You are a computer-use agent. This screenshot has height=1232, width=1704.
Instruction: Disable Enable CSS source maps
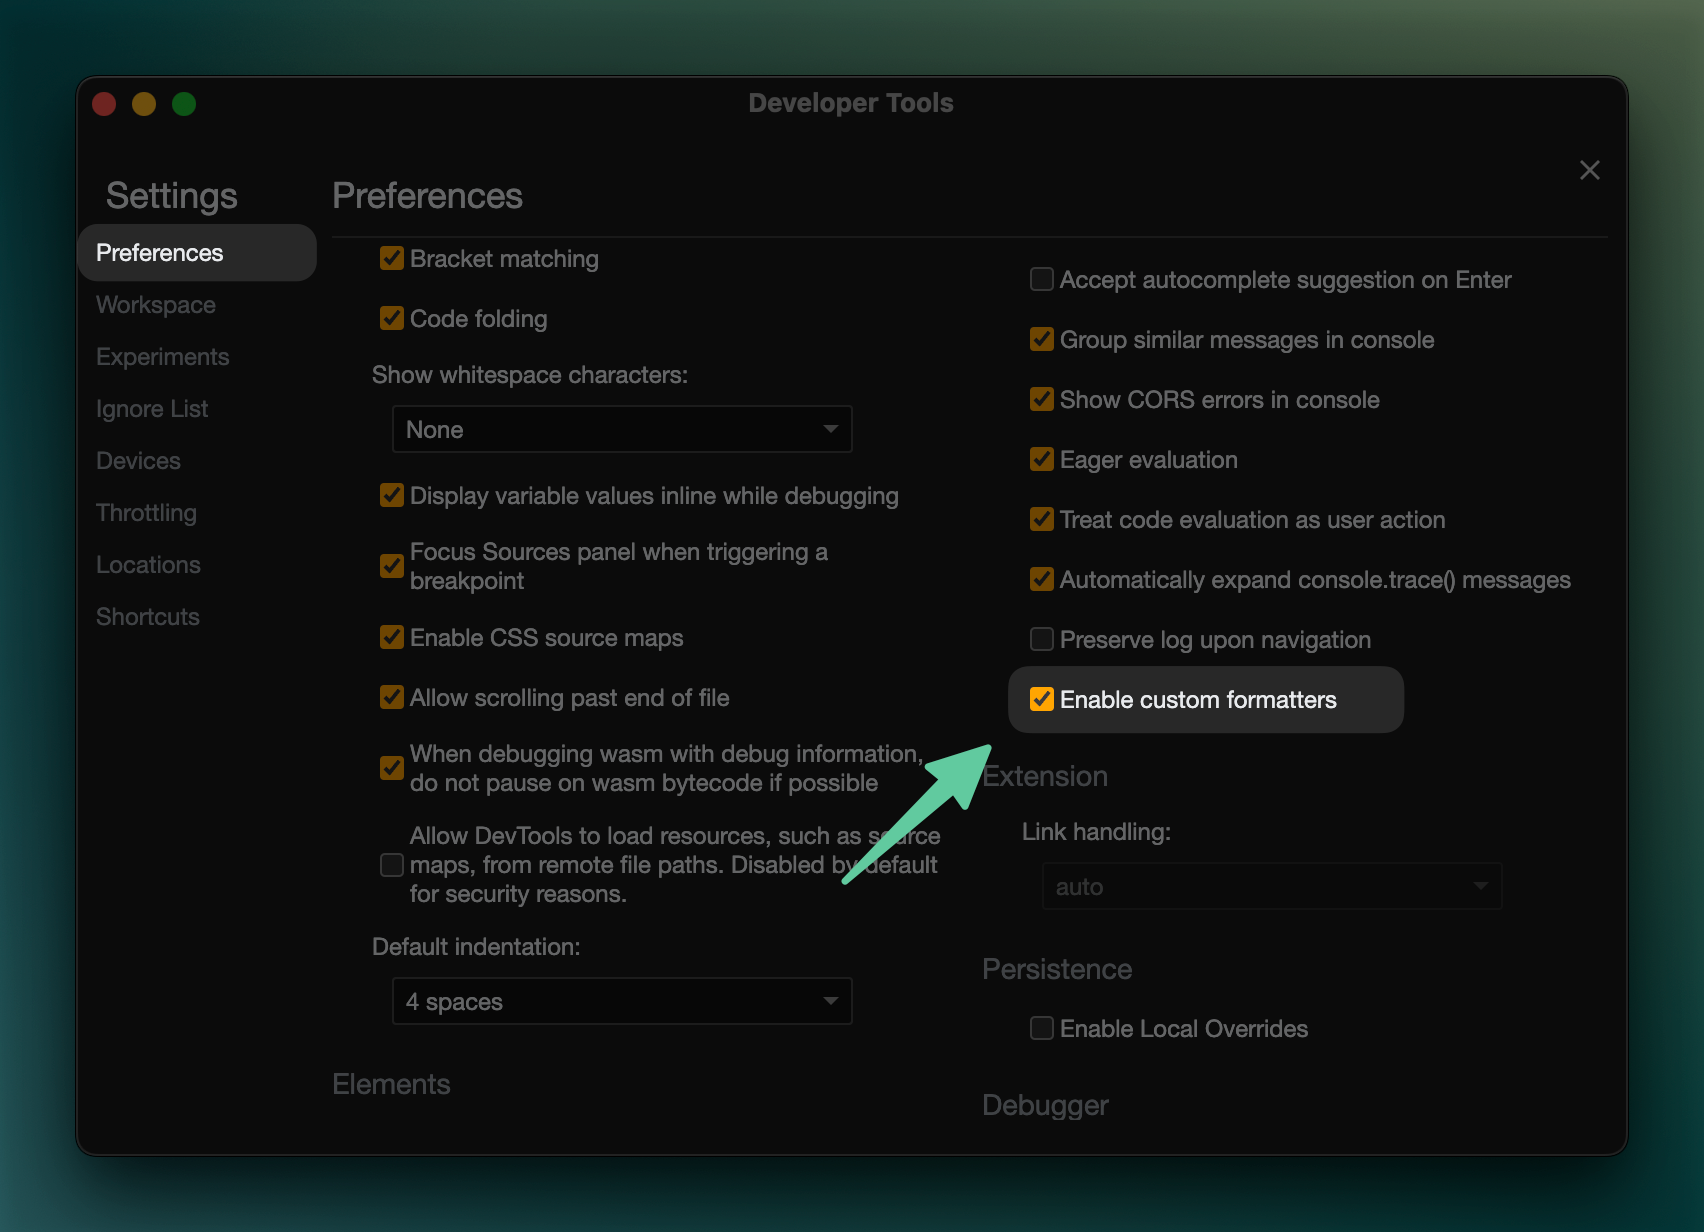coord(391,637)
